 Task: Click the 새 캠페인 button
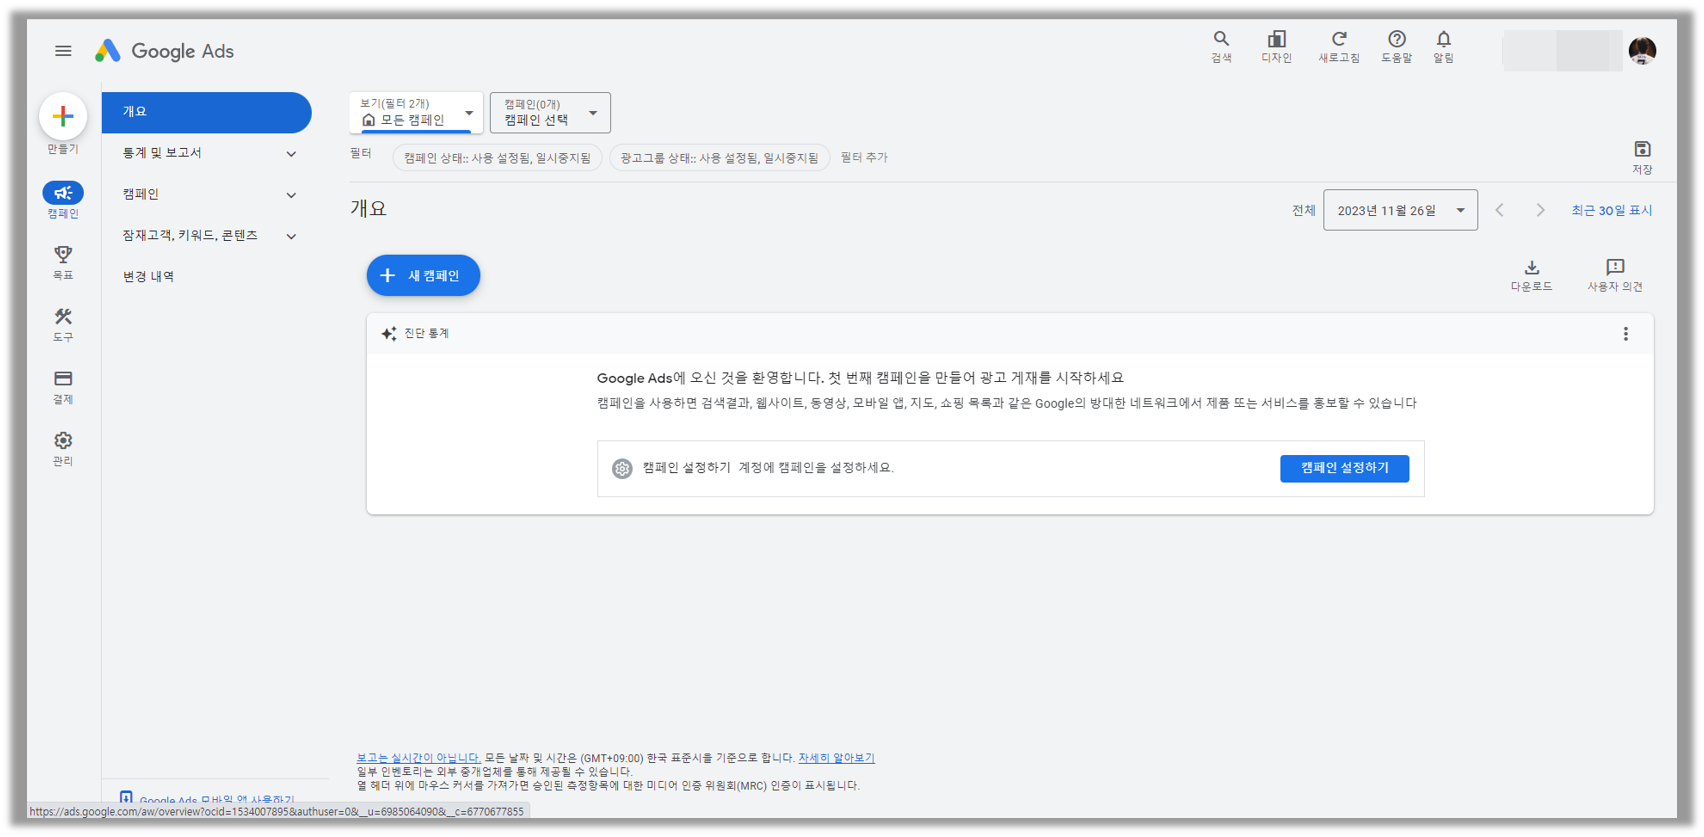click(x=423, y=275)
